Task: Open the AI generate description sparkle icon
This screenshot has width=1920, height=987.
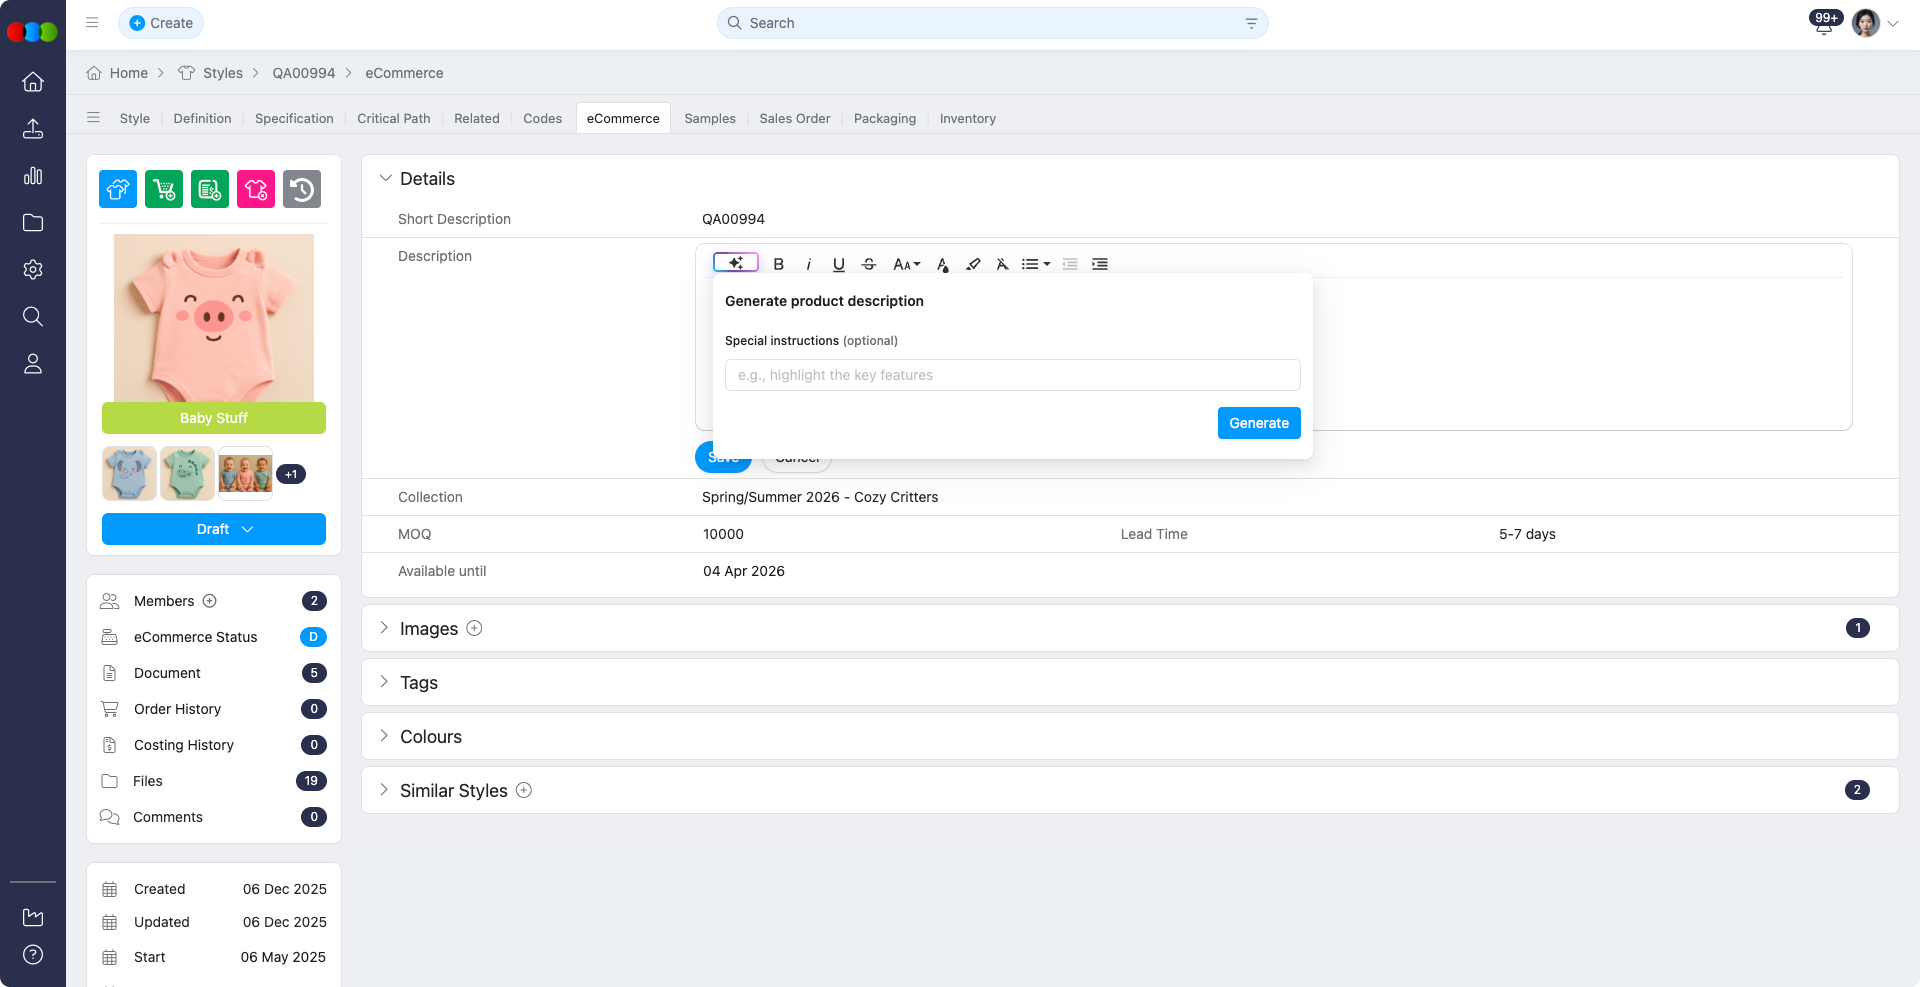Action: pyautogui.click(x=735, y=262)
